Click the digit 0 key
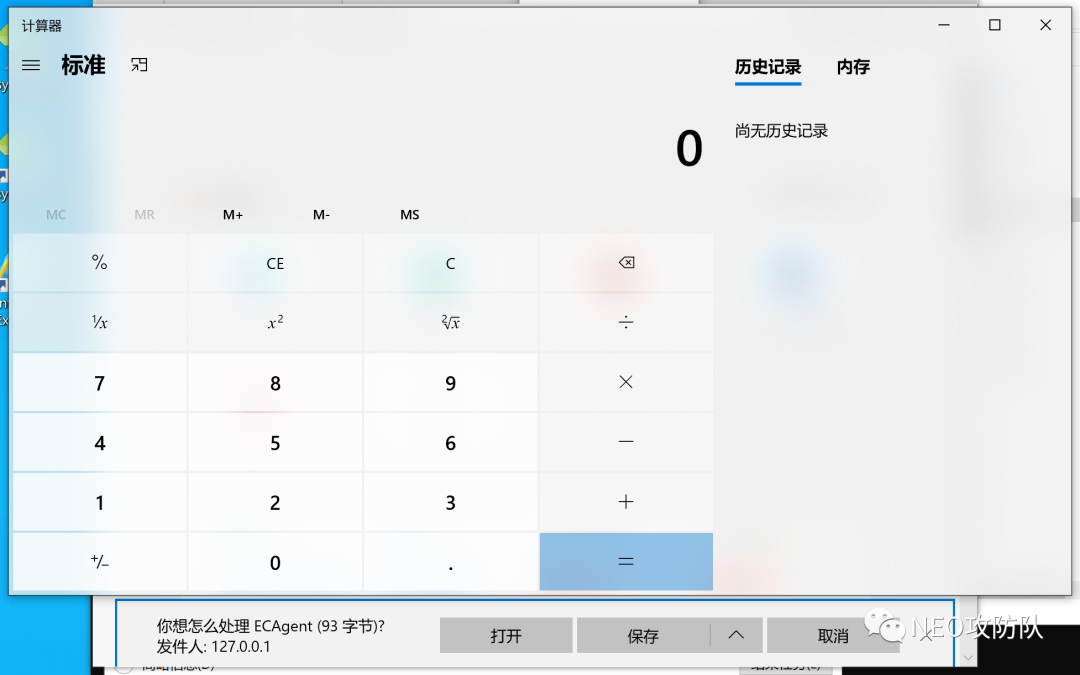Screen dimensions: 1080x675 point(276,562)
